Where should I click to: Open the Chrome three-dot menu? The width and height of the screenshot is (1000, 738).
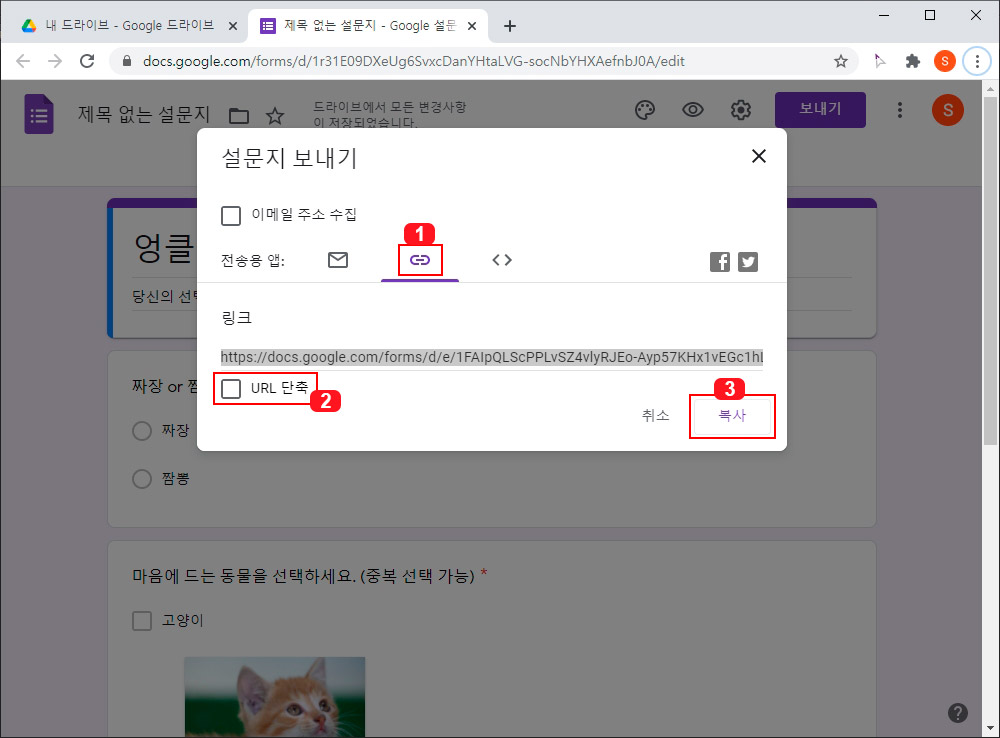977,61
